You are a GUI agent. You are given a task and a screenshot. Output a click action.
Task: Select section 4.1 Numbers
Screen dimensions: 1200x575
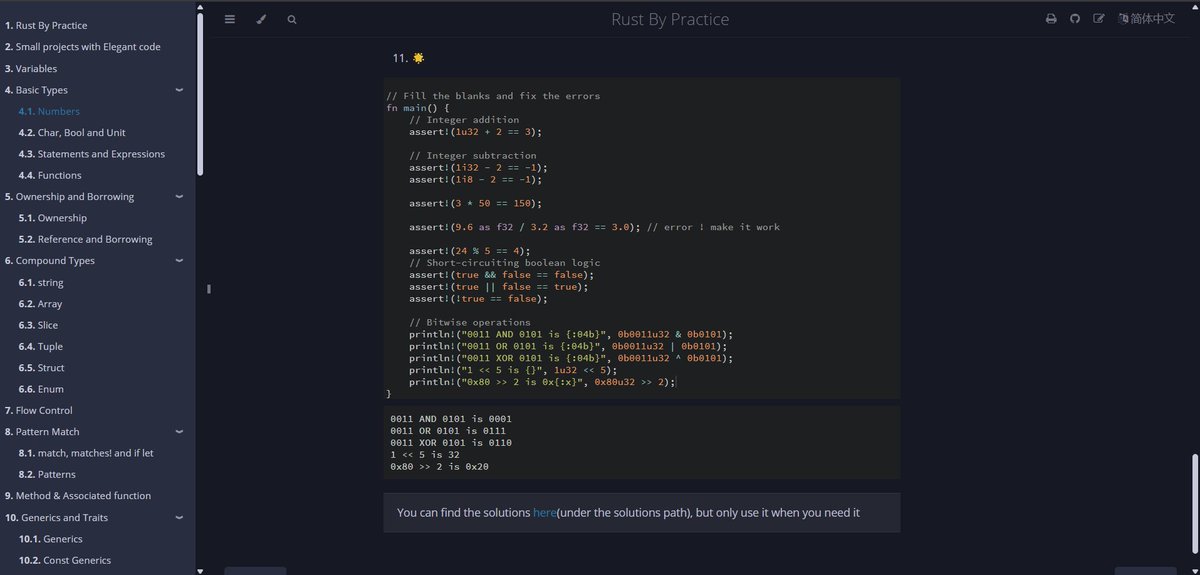tap(49, 111)
